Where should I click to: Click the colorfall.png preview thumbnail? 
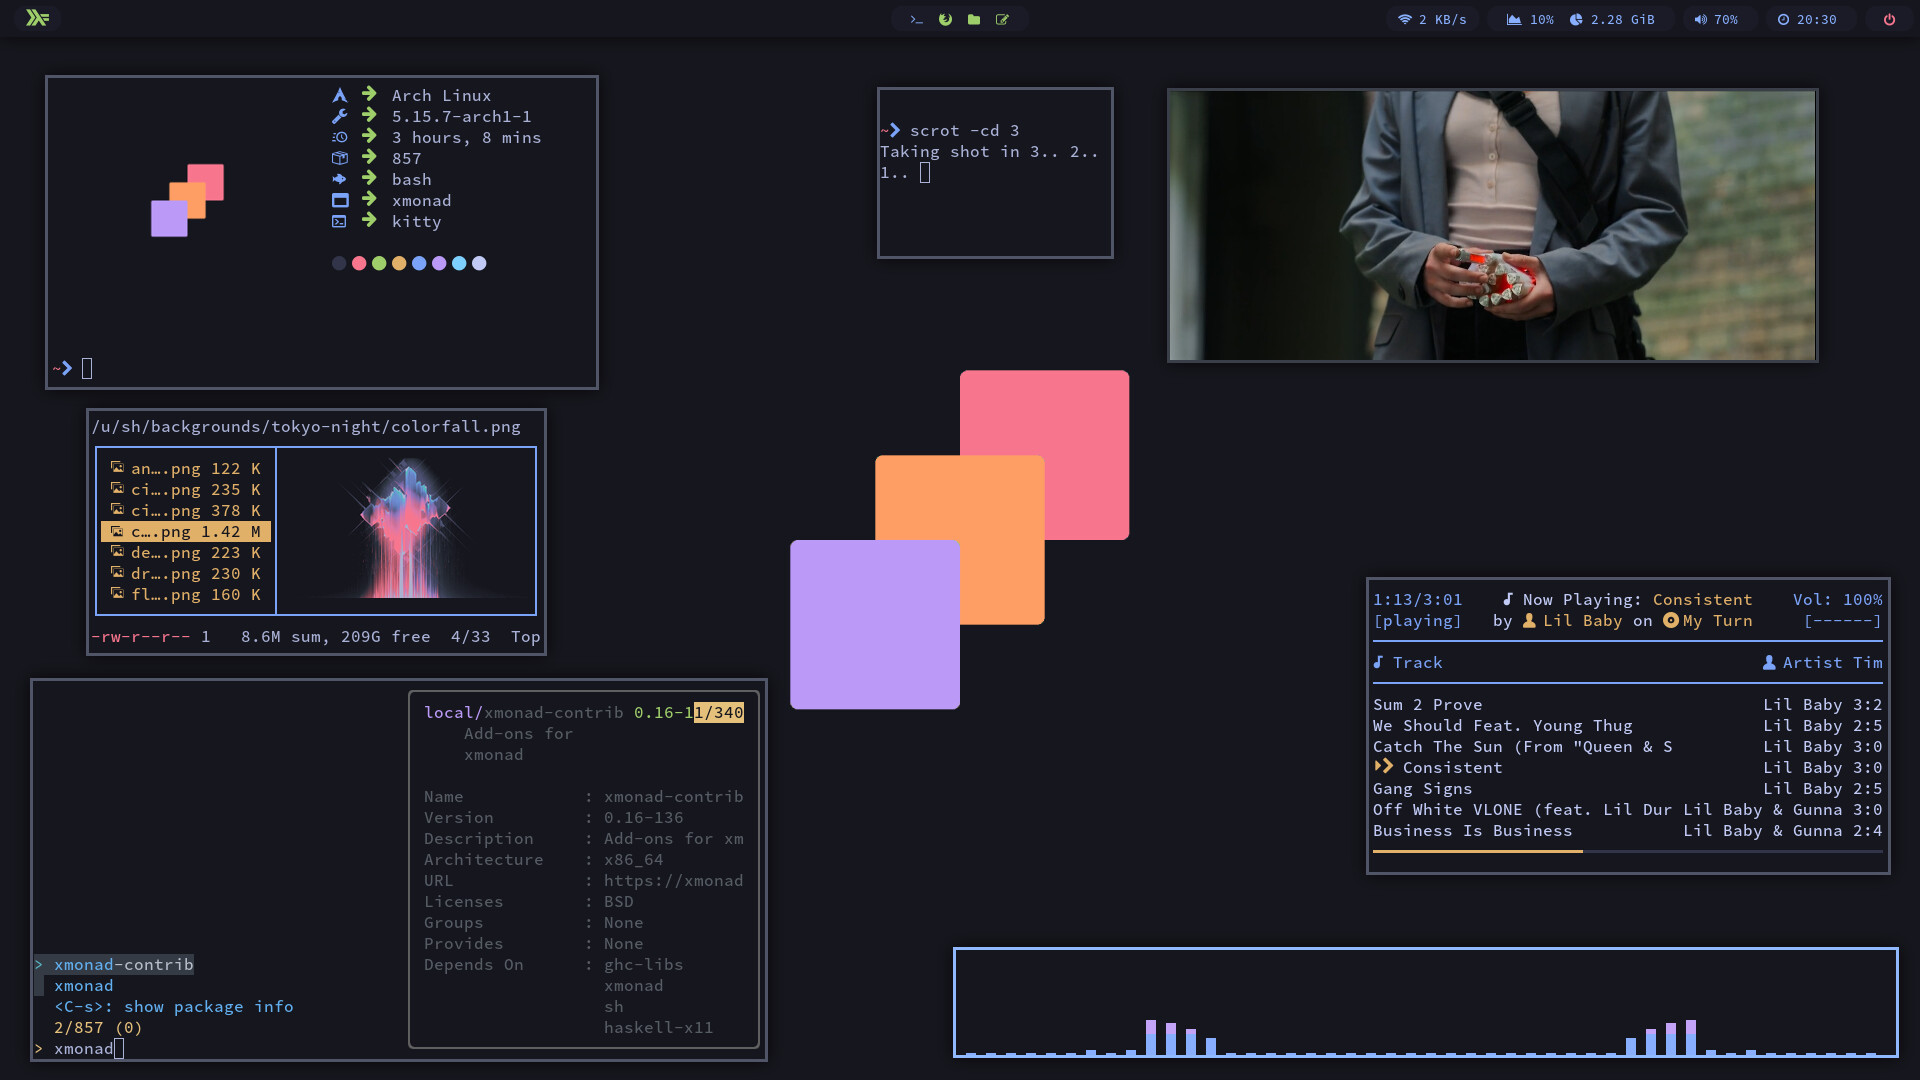click(x=405, y=530)
